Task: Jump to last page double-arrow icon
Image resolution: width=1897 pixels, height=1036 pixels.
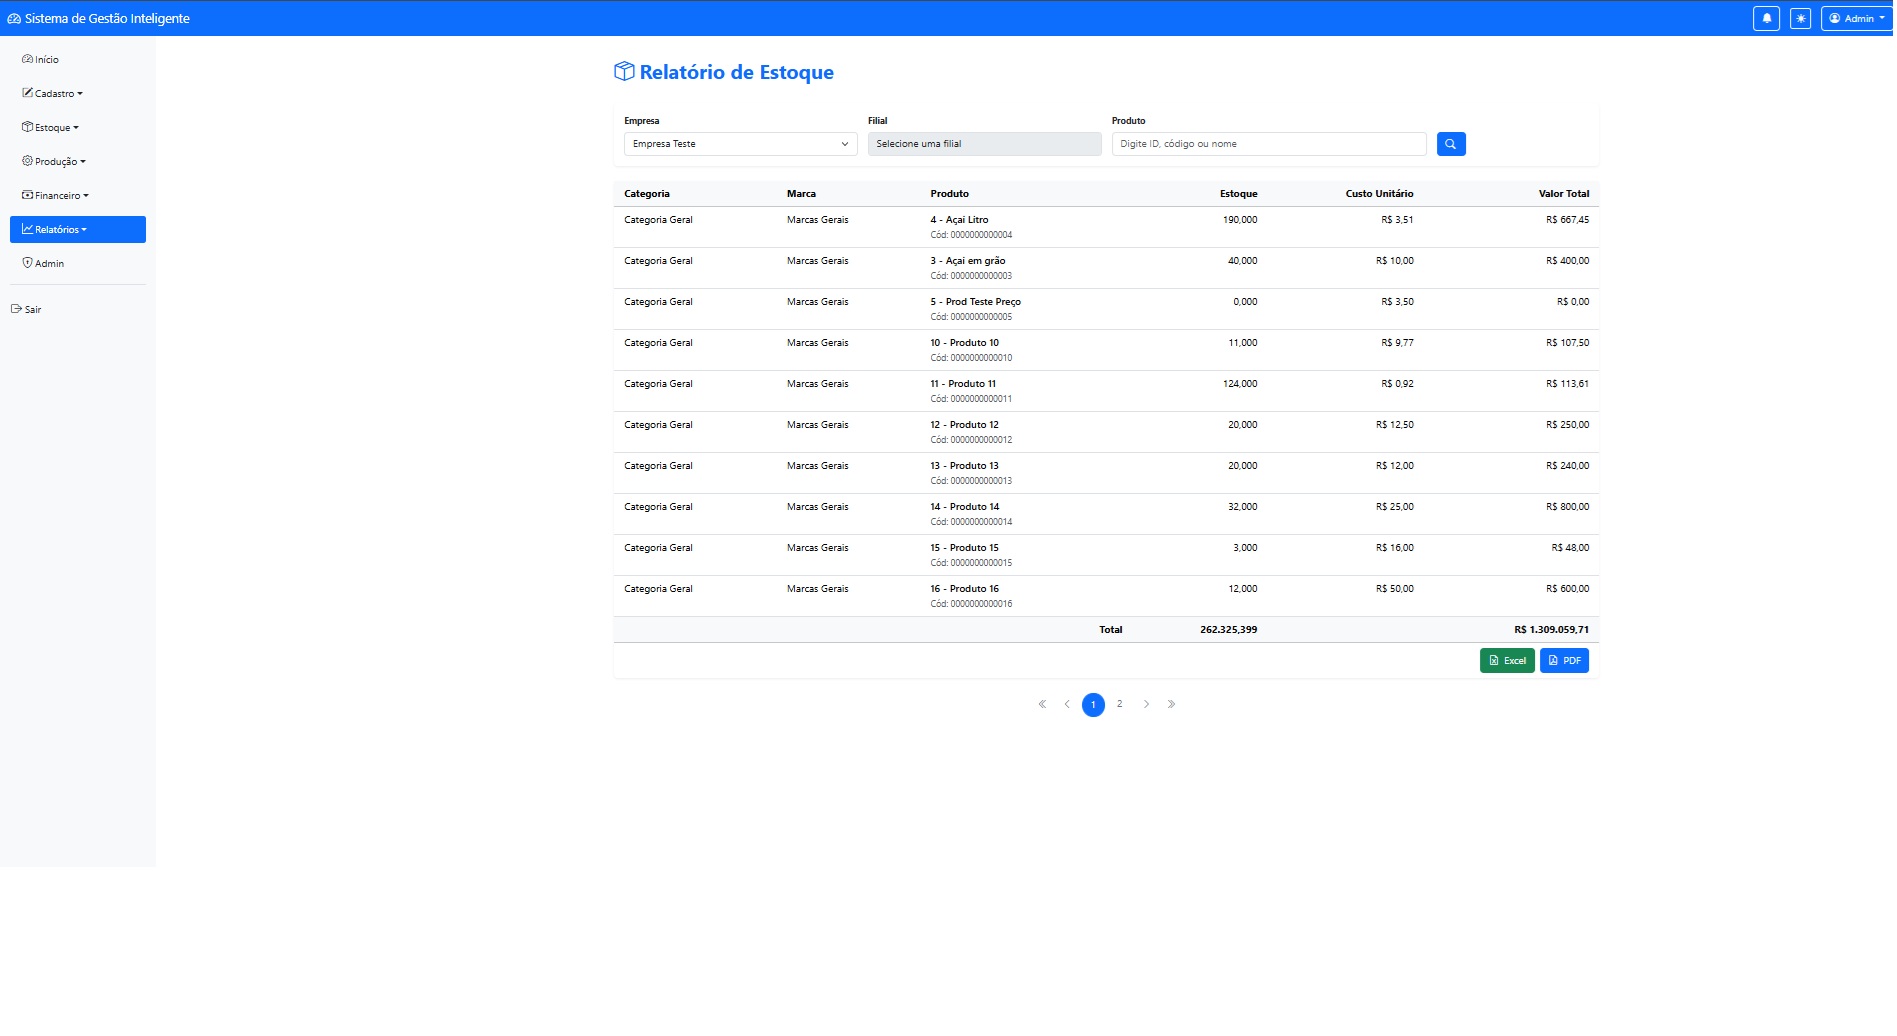Action: pos(1171,704)
